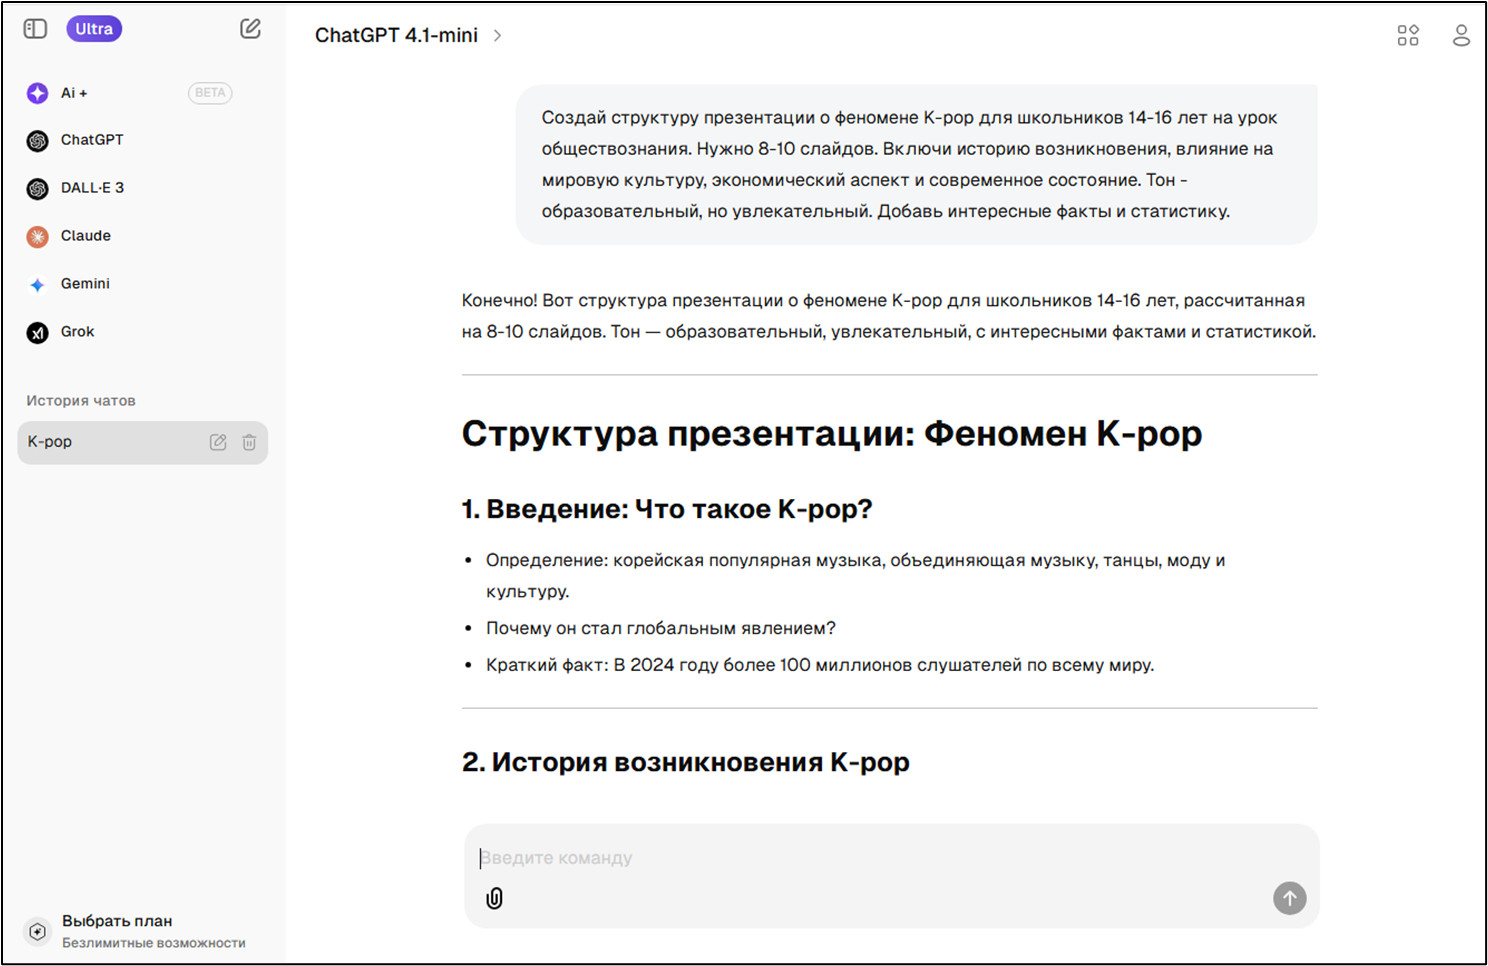This screenshot has width=1488, height=966.
Task: Attach a file with the paperclip icon
Action: coord(494,898)
